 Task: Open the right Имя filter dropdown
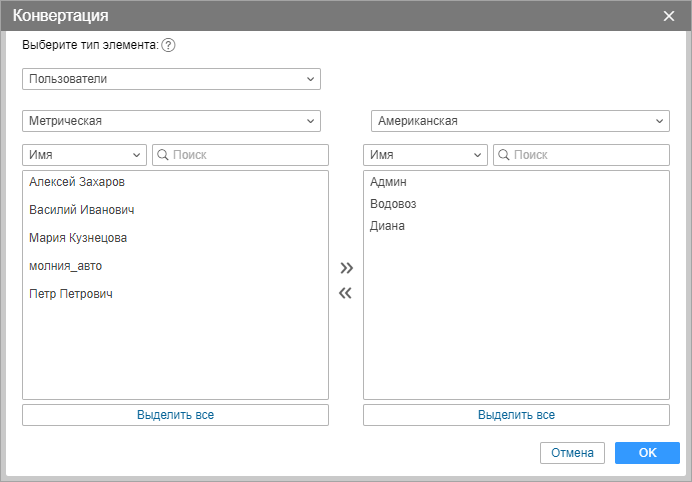425,155
